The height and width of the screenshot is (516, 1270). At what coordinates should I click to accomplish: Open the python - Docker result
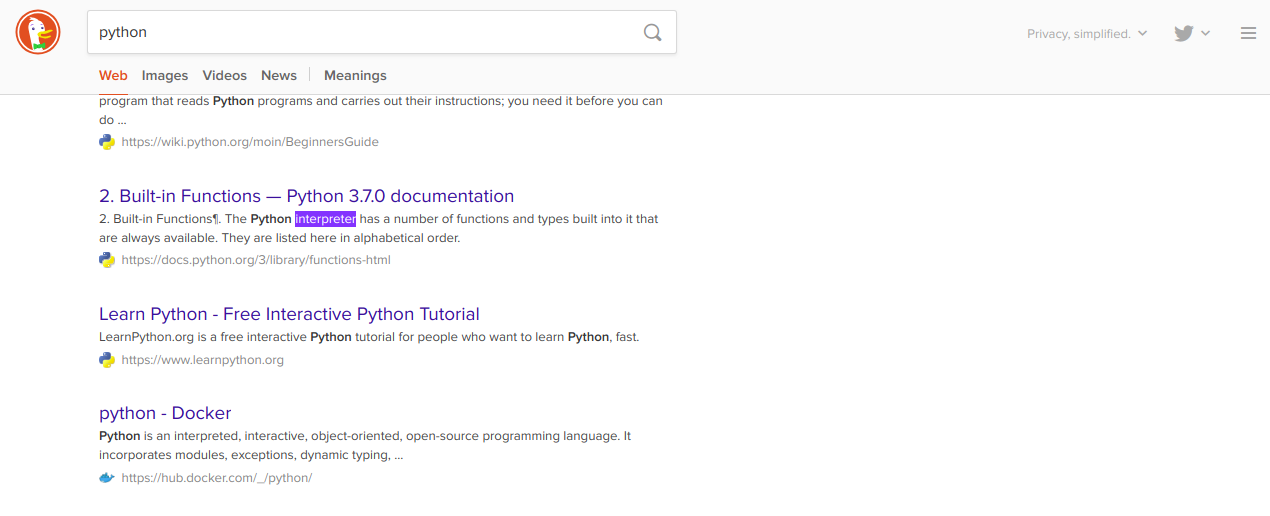click(165, 413)
